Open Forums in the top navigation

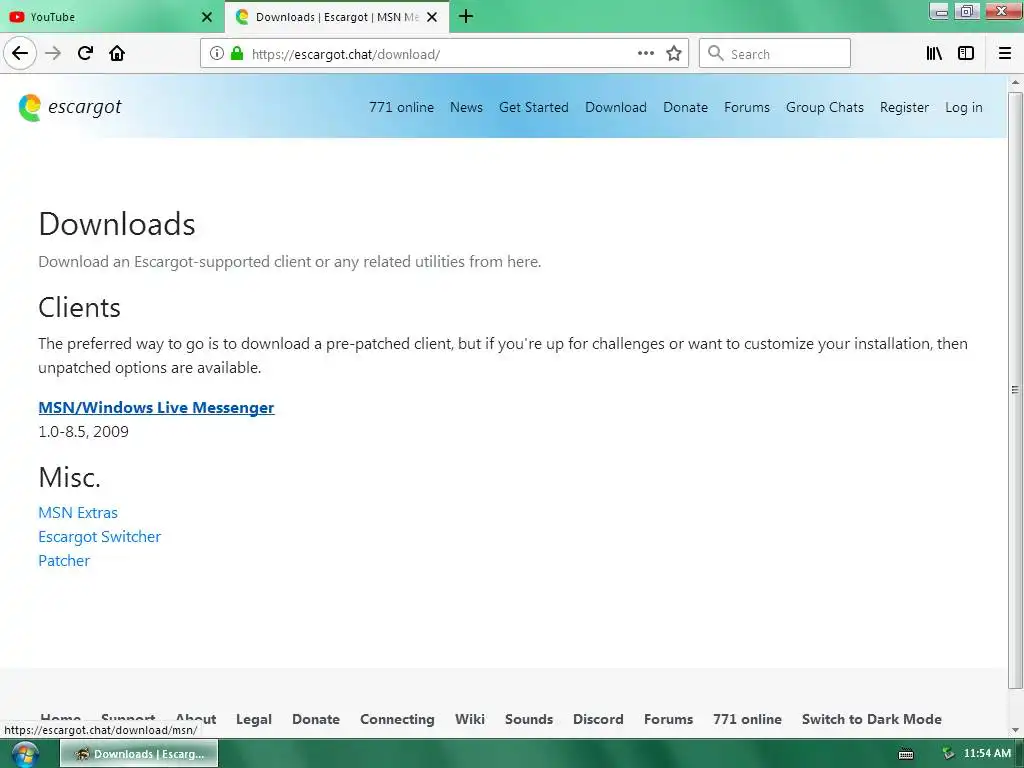[x=746, y=107]
